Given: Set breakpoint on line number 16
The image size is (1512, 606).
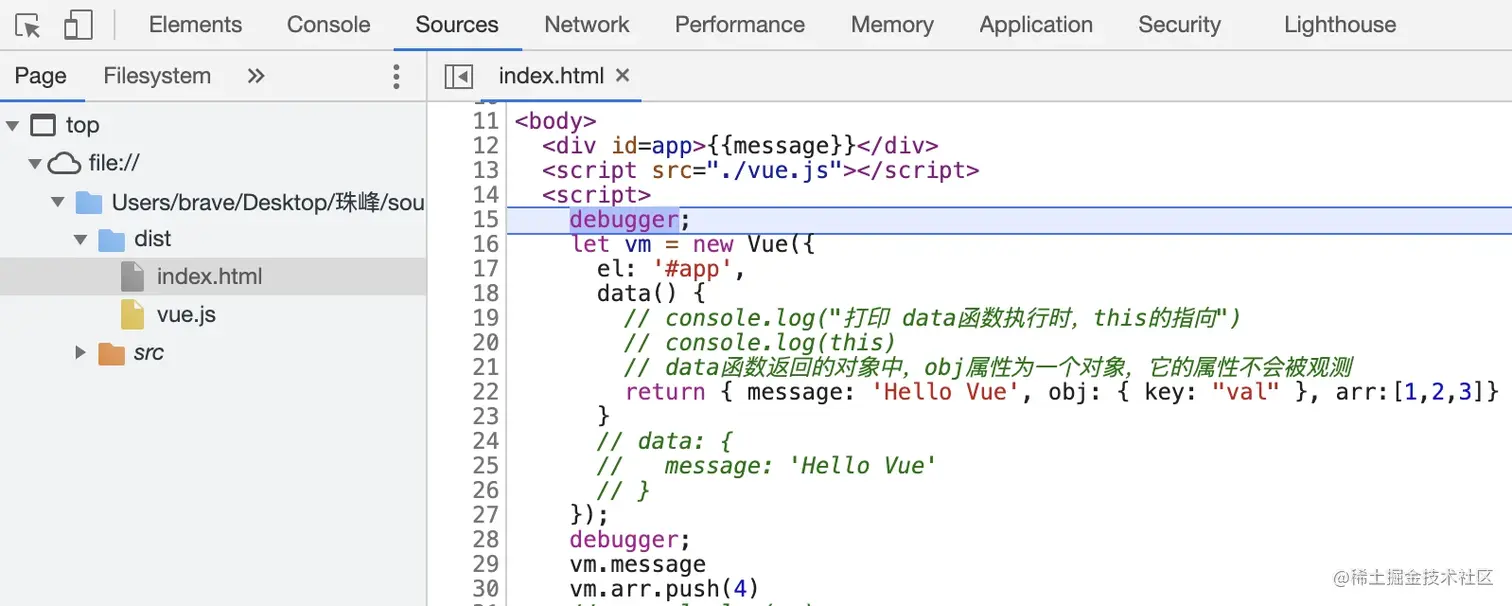Looking at the screenshot, I should (485, 244).
